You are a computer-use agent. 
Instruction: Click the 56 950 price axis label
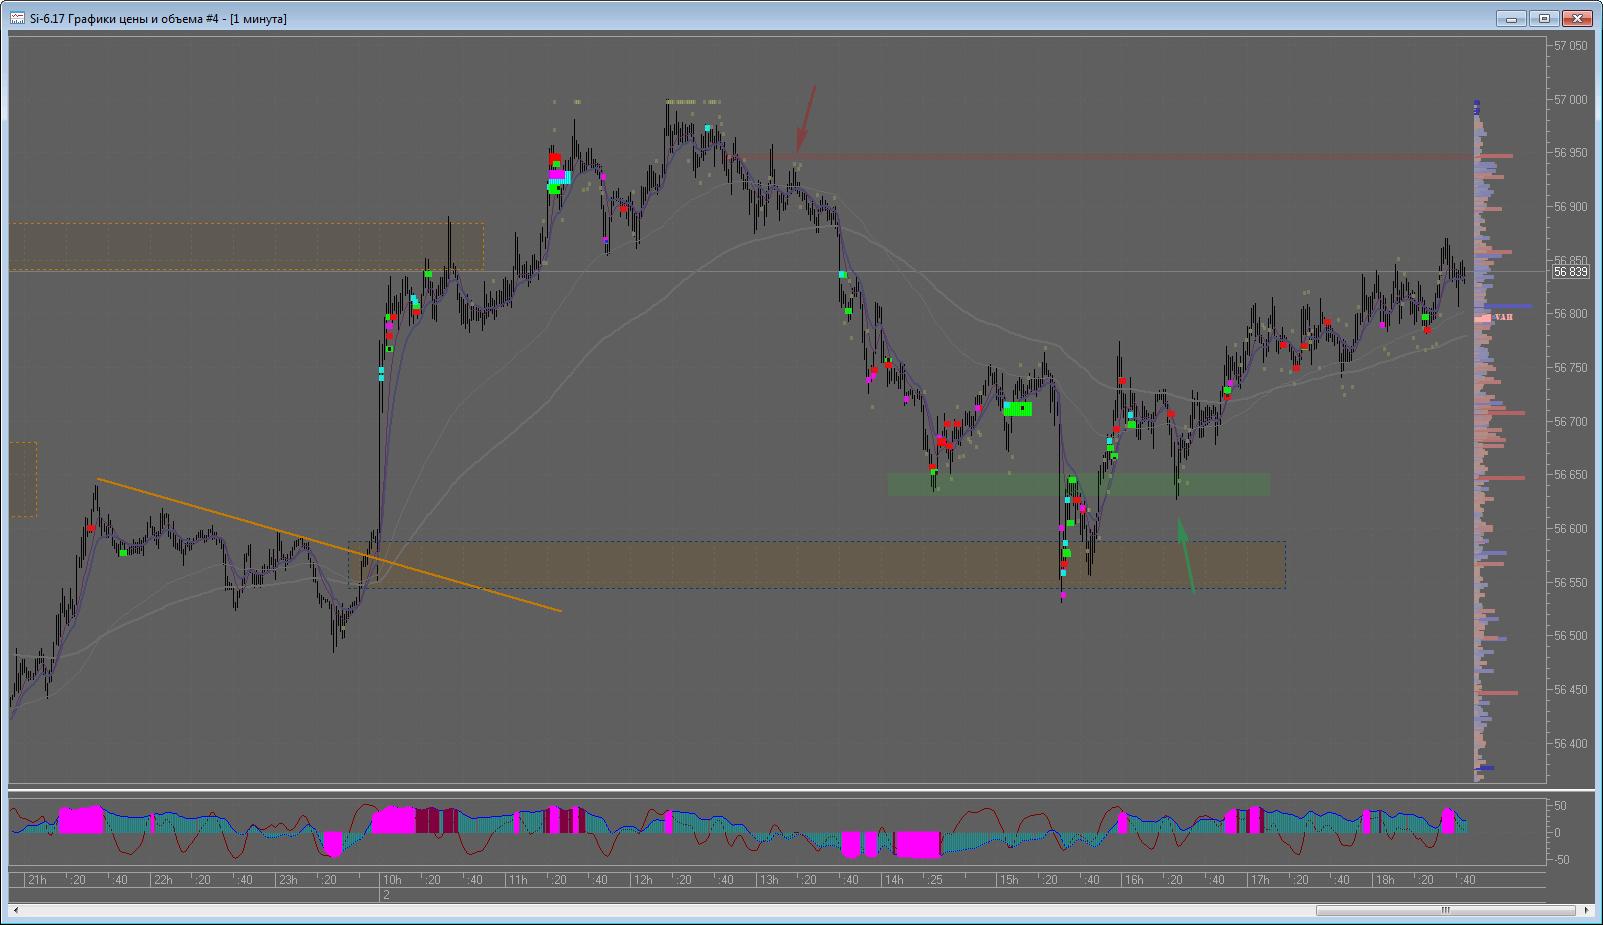[x=1570, y=153]
